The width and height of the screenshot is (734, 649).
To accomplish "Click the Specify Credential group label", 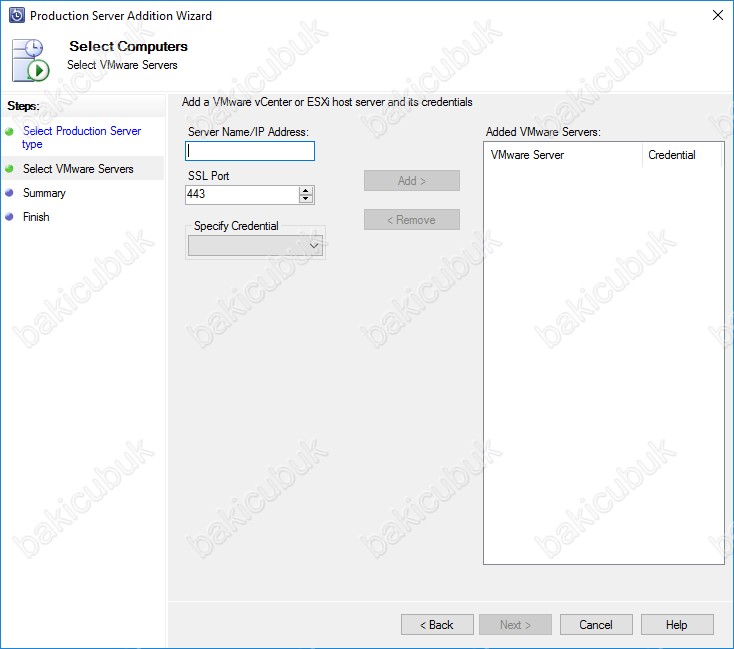I will pyautogui.click(x=236, y=226).
